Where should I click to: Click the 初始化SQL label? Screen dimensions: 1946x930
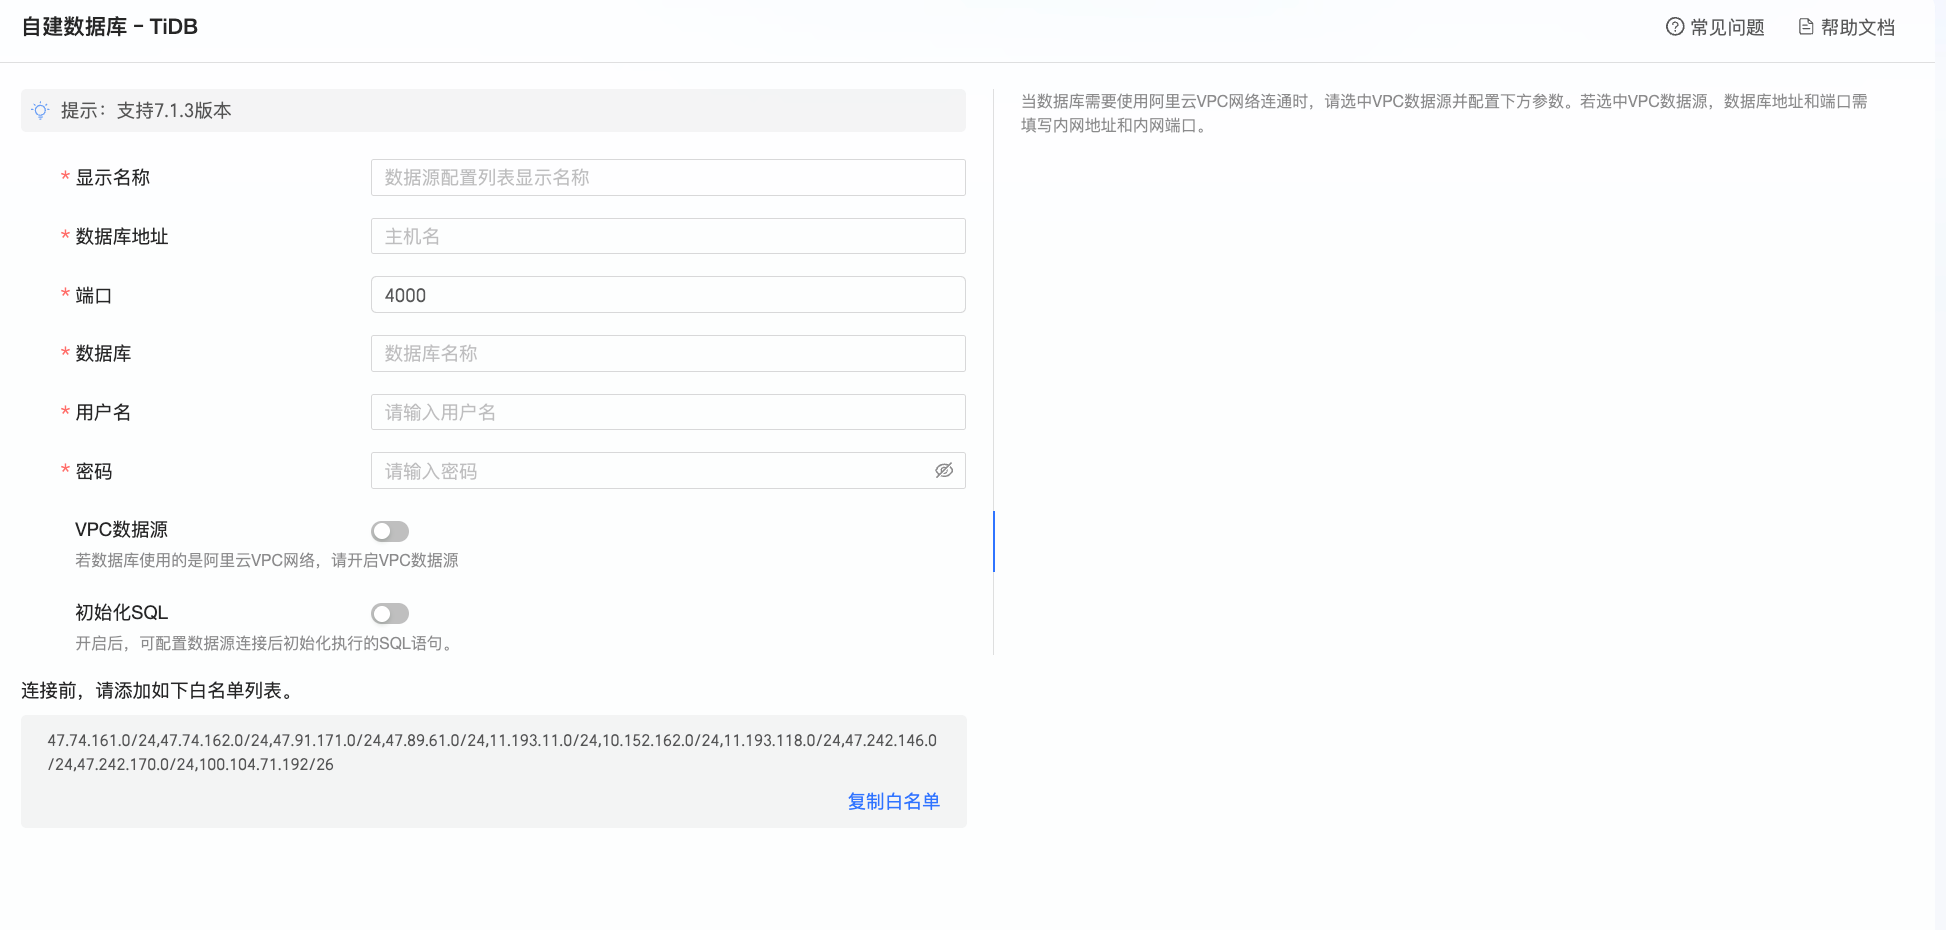[121, 612]
